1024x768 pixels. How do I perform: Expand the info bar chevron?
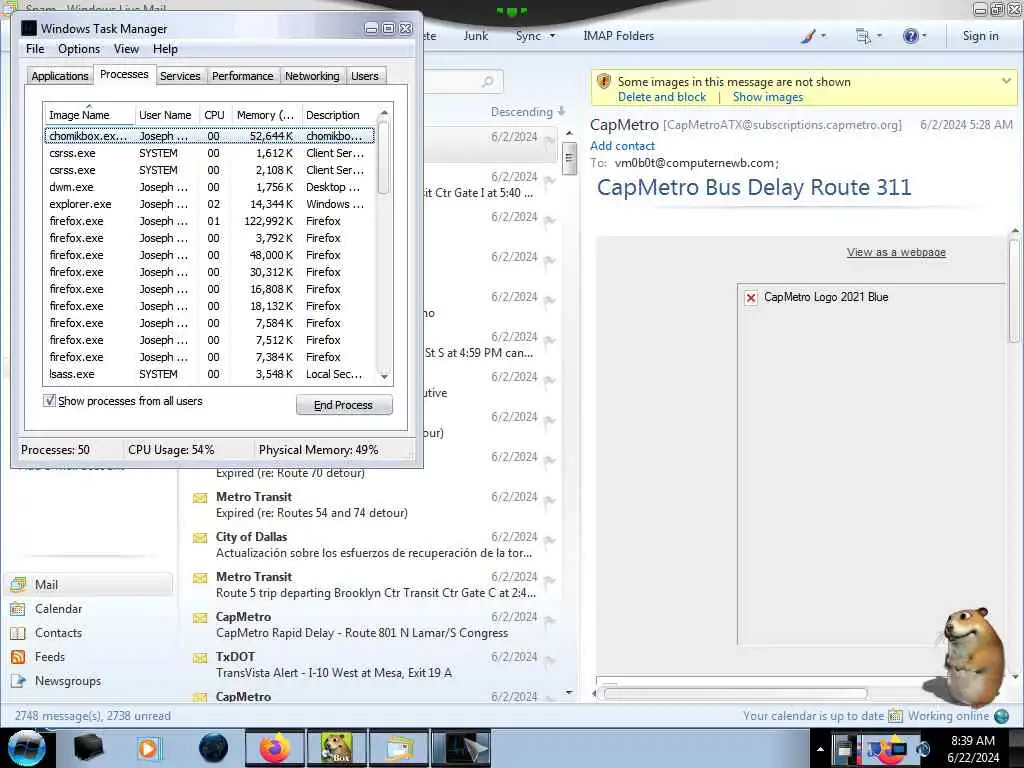(x=1006, y=81)
